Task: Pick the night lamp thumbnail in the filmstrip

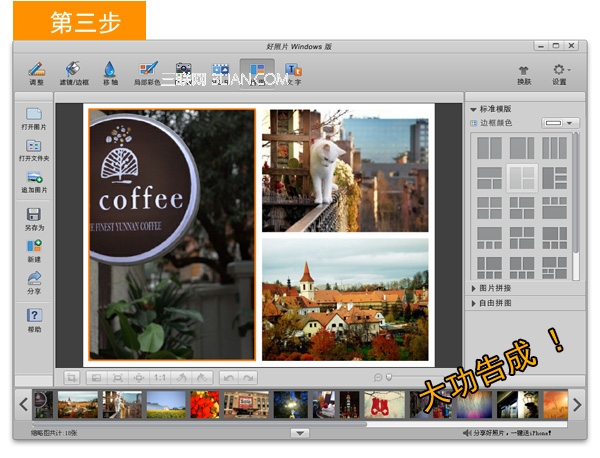Action: pyautogui.click(x=290, y=404)
